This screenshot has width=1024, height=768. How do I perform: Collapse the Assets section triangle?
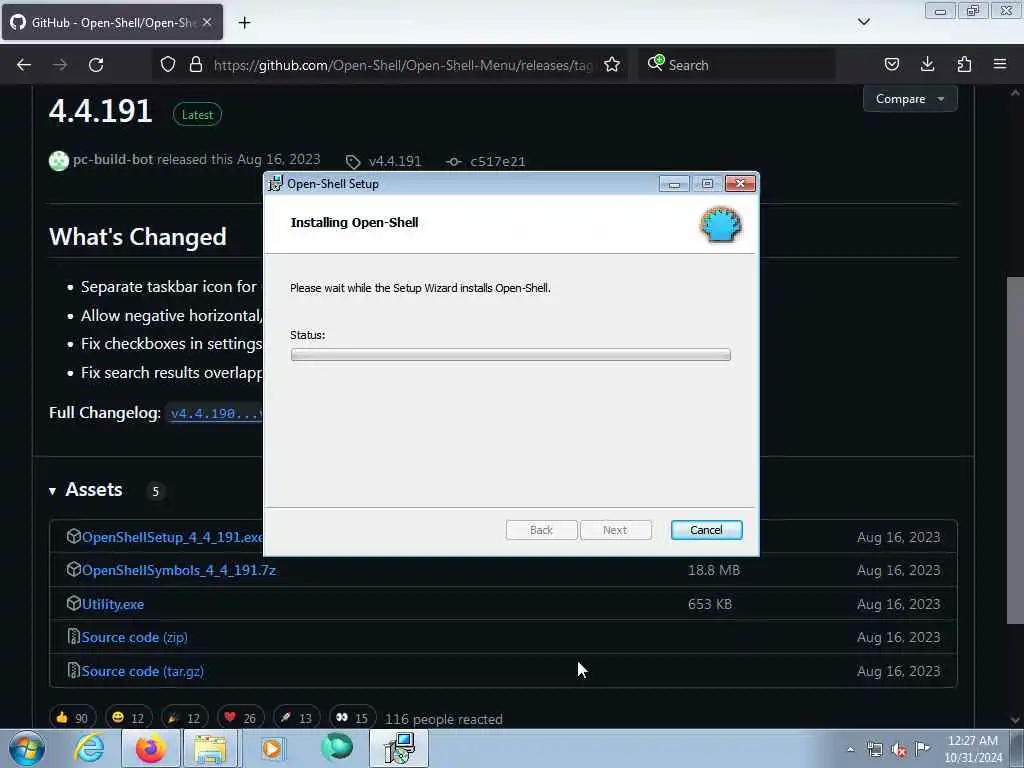(52, 491)
